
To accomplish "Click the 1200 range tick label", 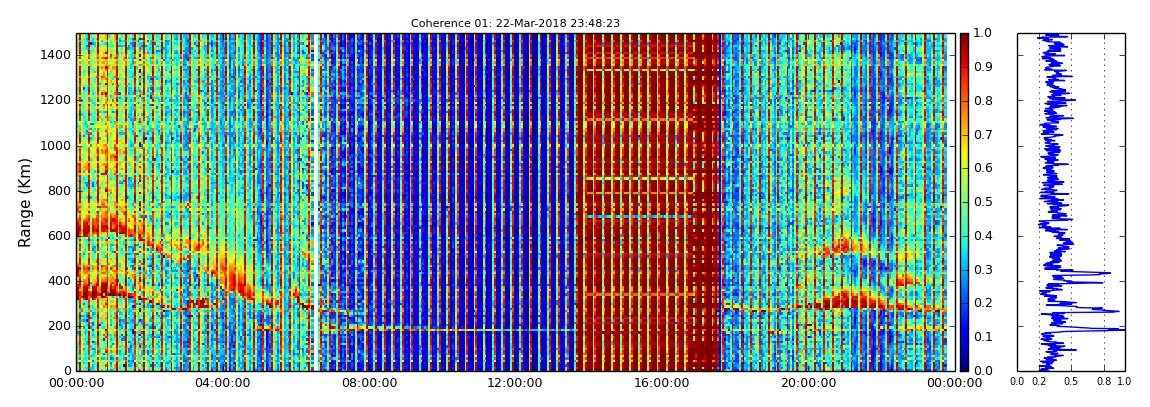I will pos(57,100).
